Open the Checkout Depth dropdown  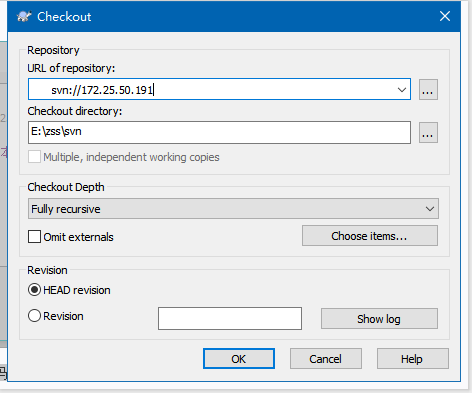233,209
